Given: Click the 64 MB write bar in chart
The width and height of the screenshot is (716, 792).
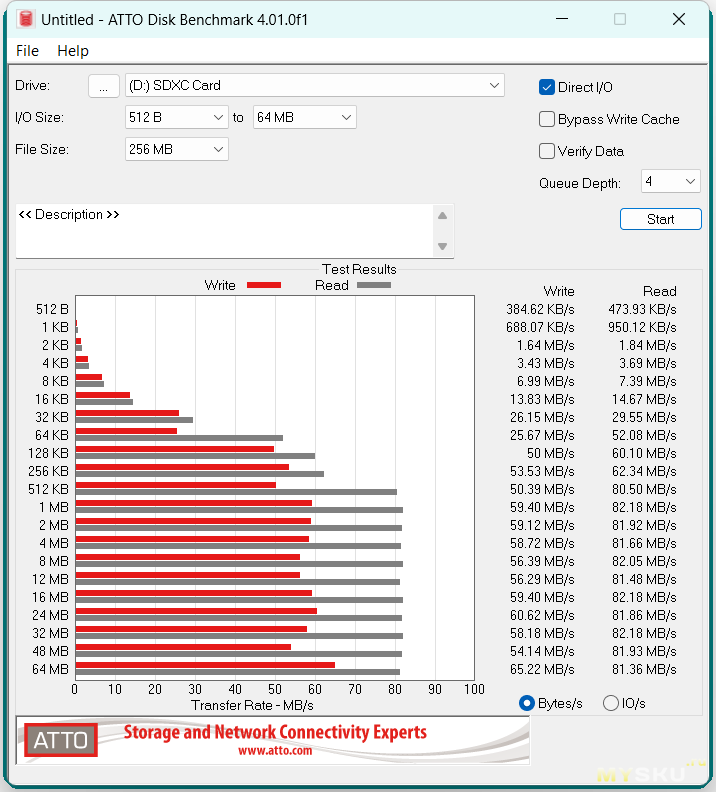Looking at the screenshot, I should click(205, 665).
